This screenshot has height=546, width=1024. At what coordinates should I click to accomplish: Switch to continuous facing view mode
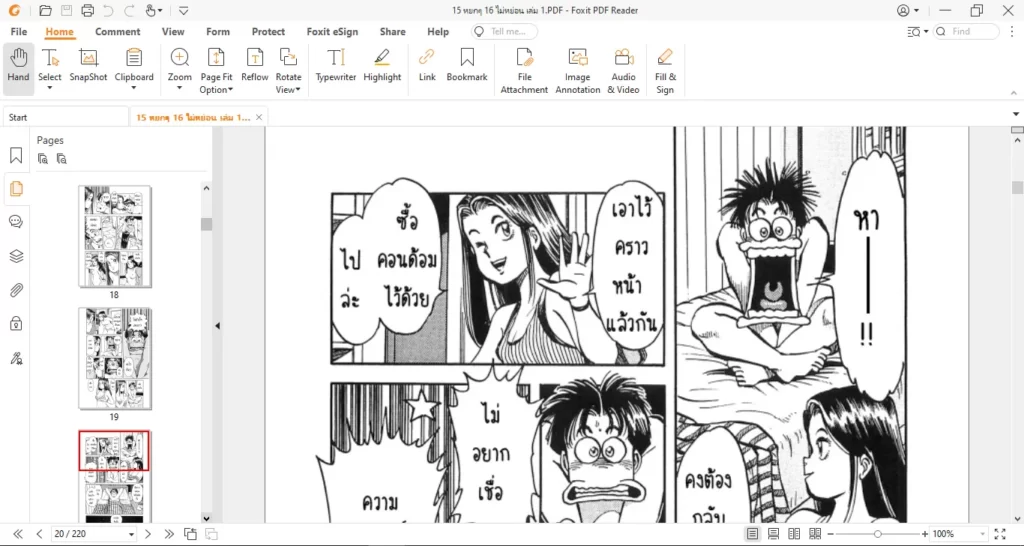click(x=815, y=534)
